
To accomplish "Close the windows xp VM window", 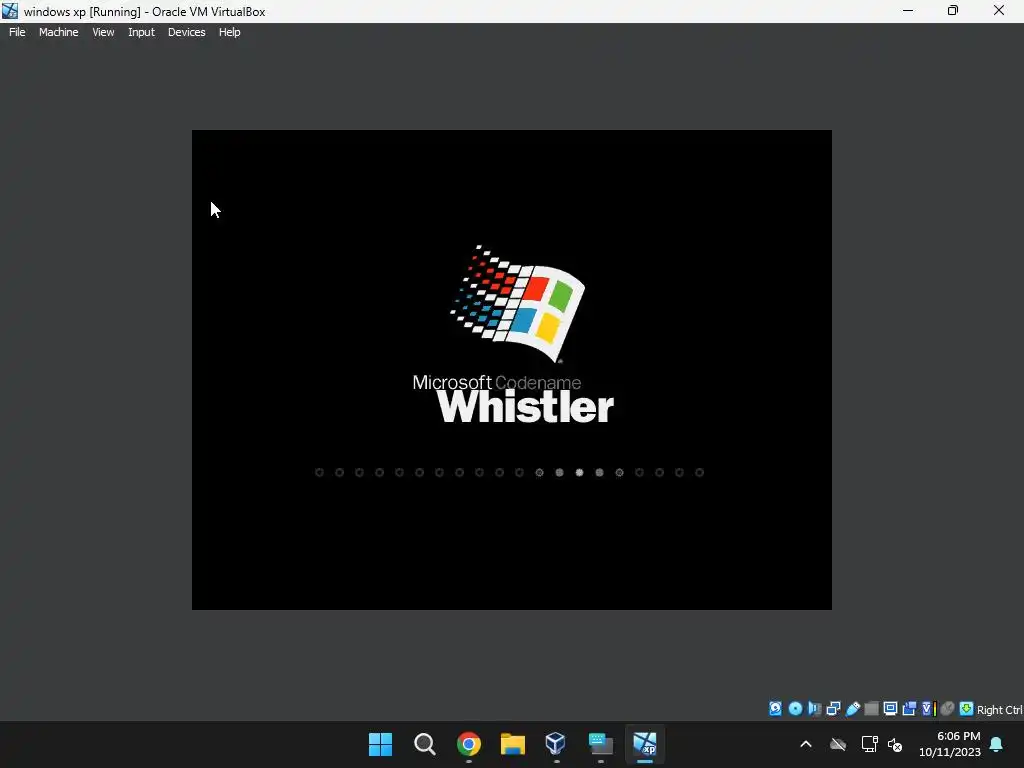I will (x=999, y=10).
